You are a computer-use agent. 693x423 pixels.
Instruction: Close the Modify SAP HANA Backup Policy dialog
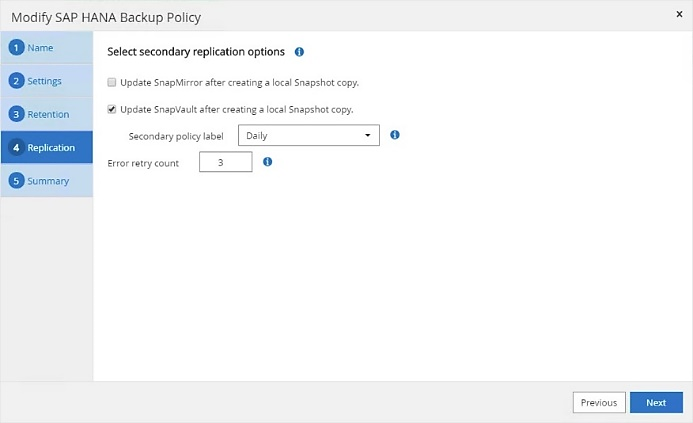point(679,16)
